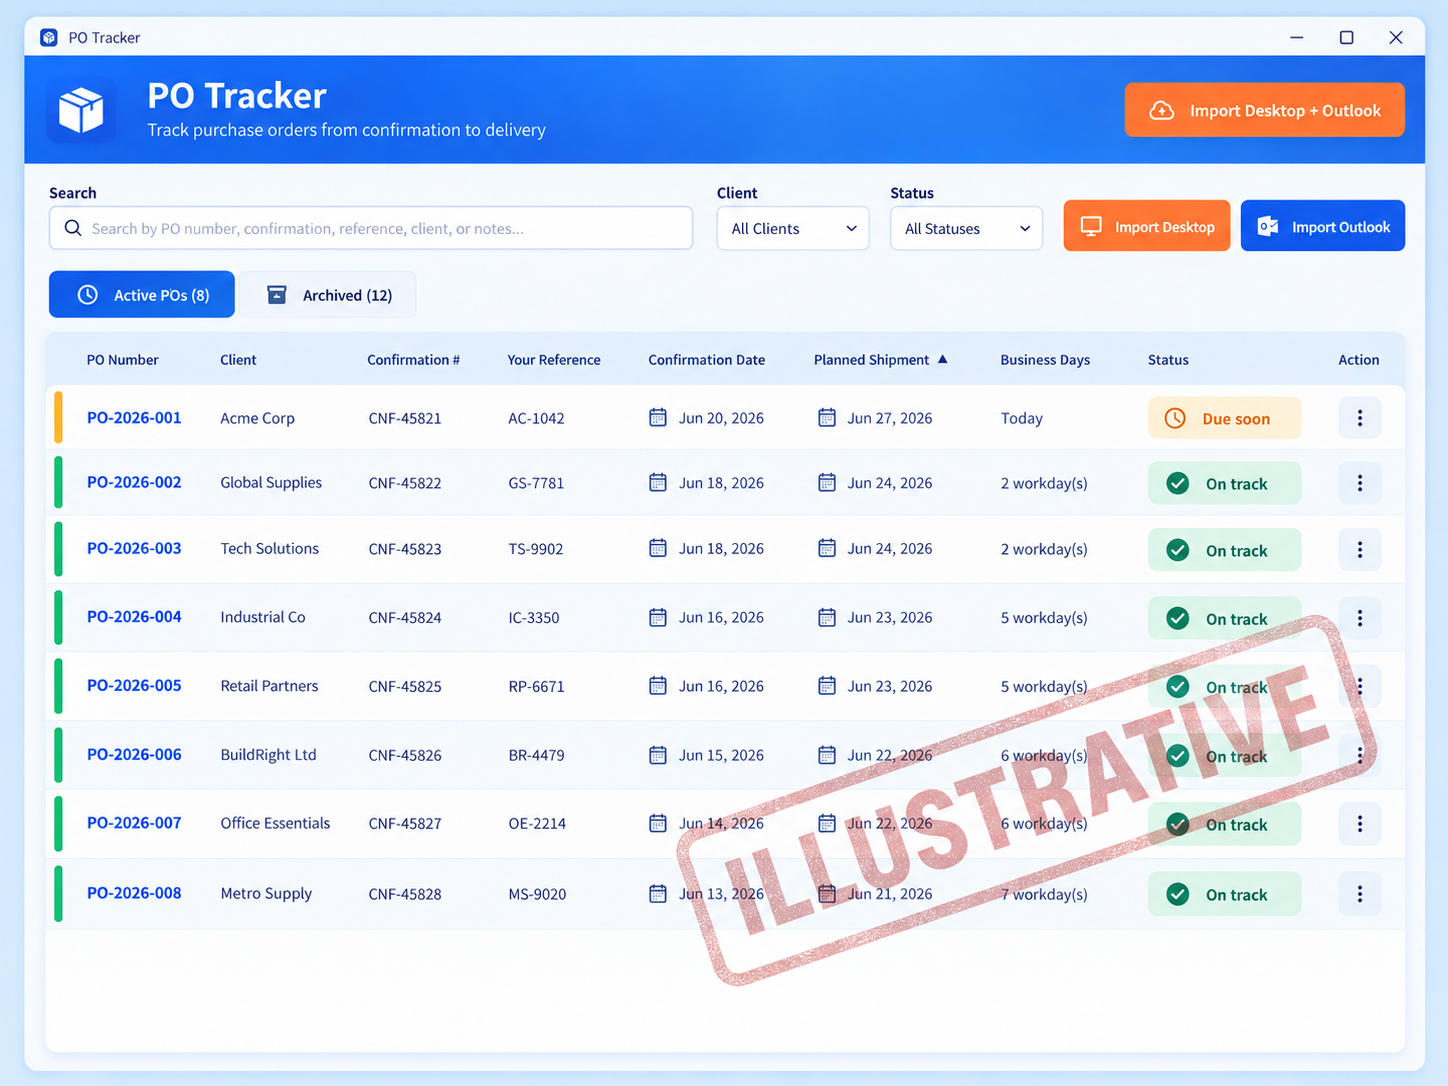Switch to Active POs (8) tab
This screenshot has width=1448, height=1086.
pyautogui.click(x=142, y=295)
